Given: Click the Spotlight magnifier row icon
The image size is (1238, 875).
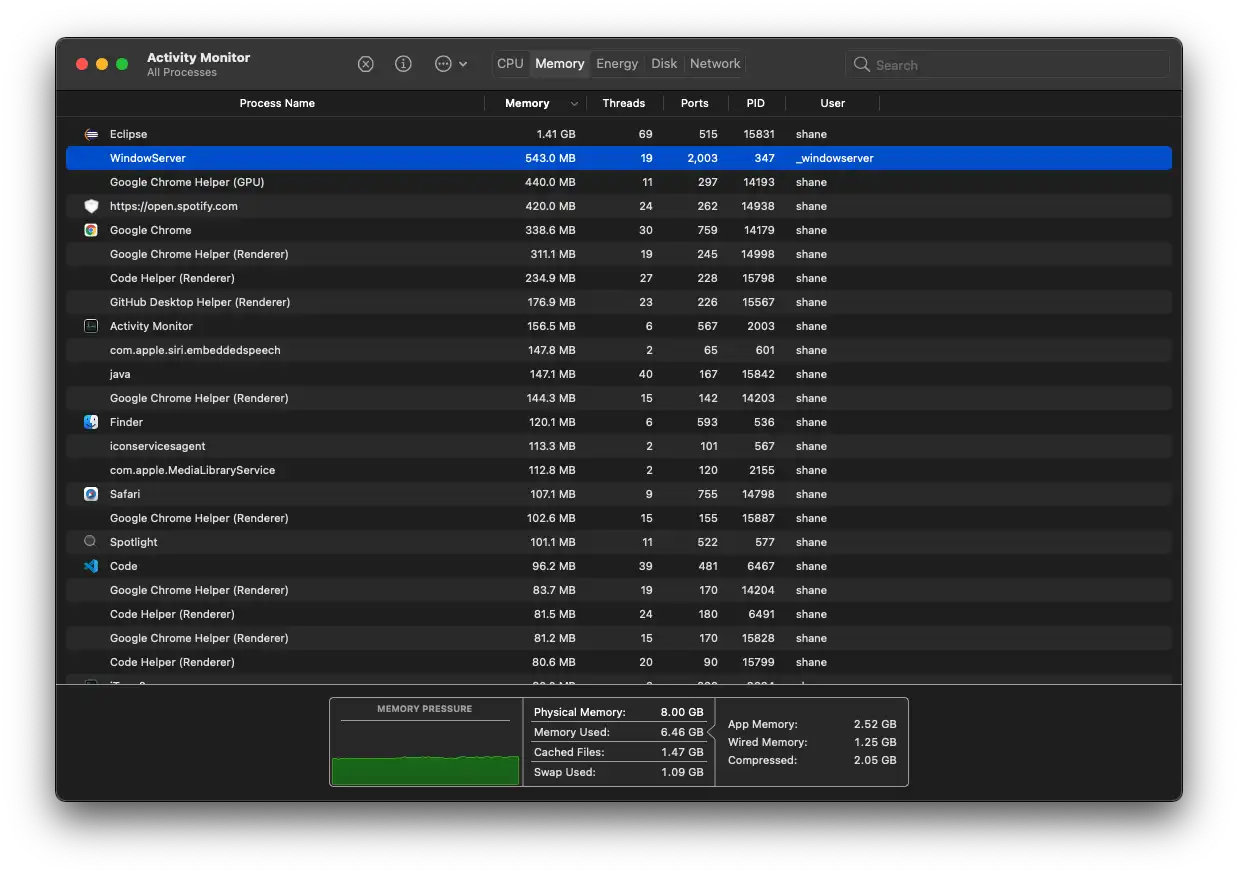Looking at the screenshot, I should pyautogui.click(x=91, y=542).
